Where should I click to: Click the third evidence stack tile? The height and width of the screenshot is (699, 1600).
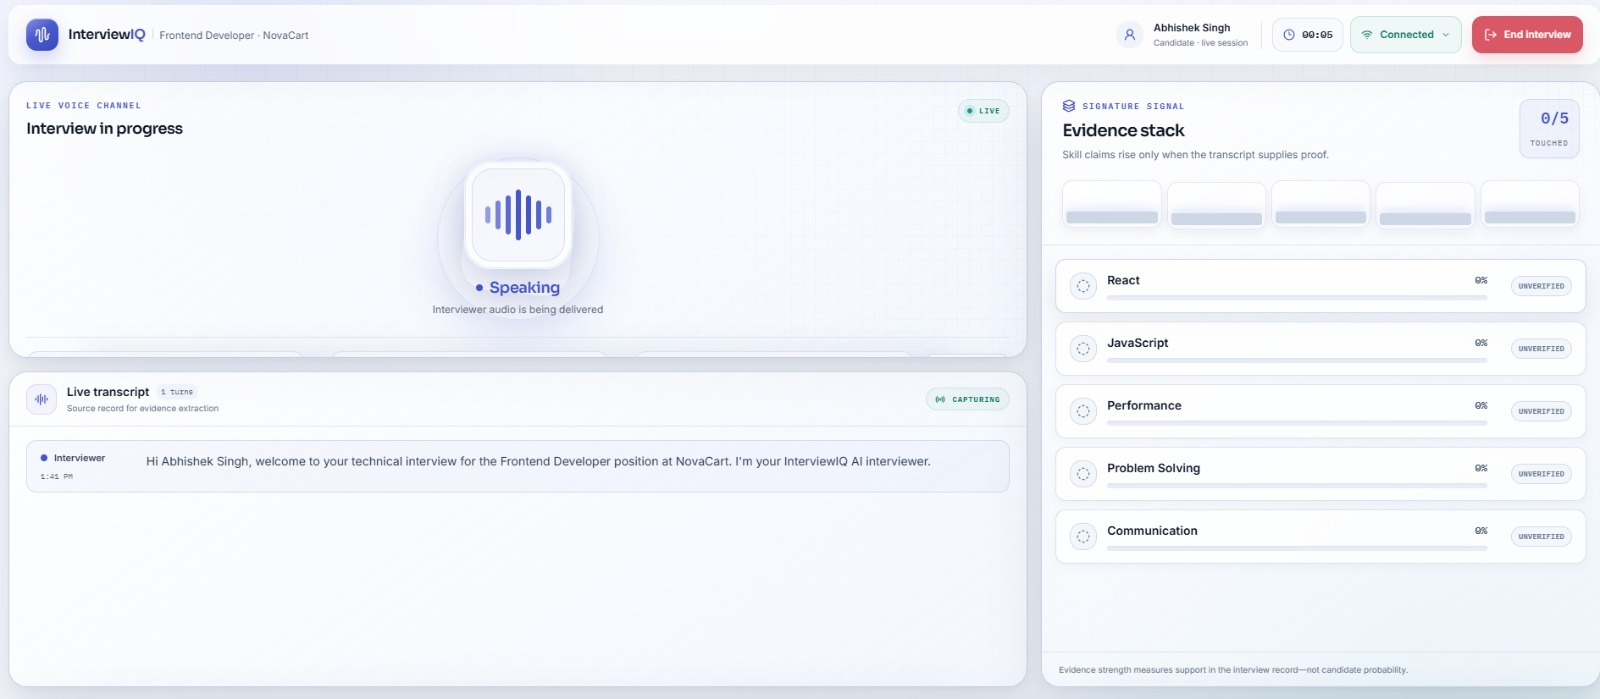click(x=1321, y=204)
